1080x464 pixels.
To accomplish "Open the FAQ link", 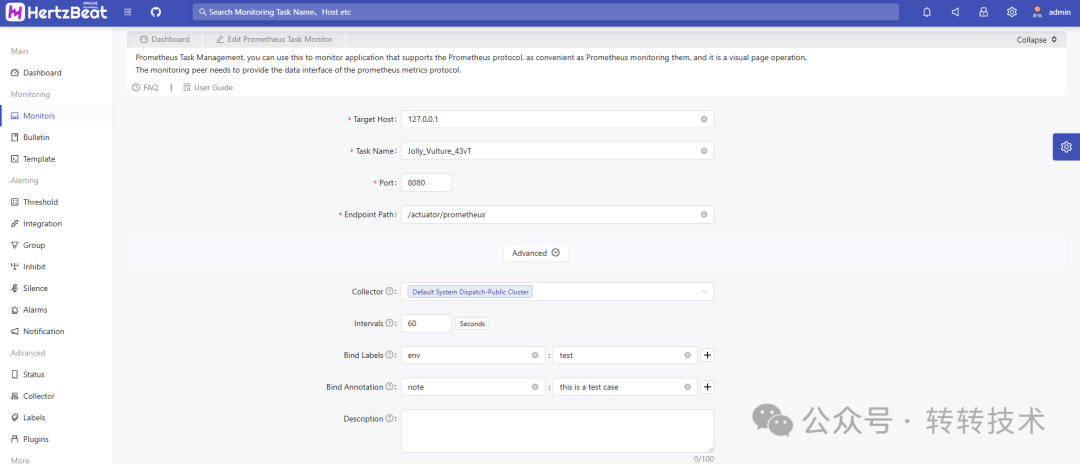I will pos(145,87).
